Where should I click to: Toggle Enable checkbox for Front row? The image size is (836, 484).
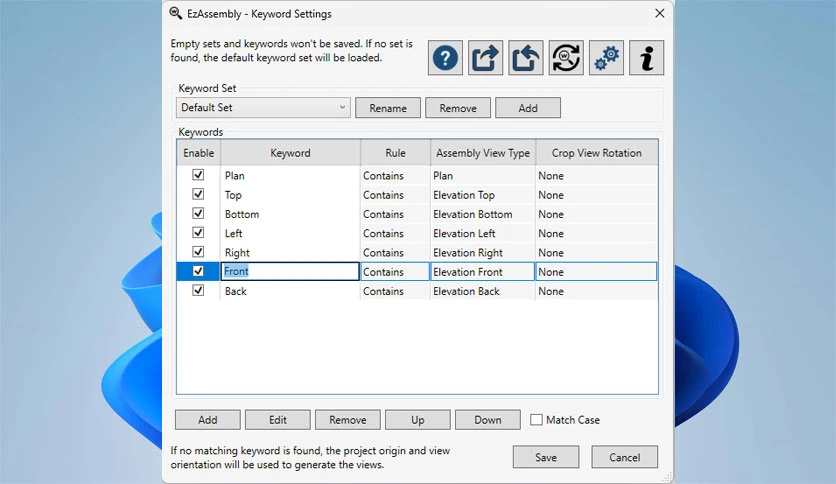click(x=198, y=271)
